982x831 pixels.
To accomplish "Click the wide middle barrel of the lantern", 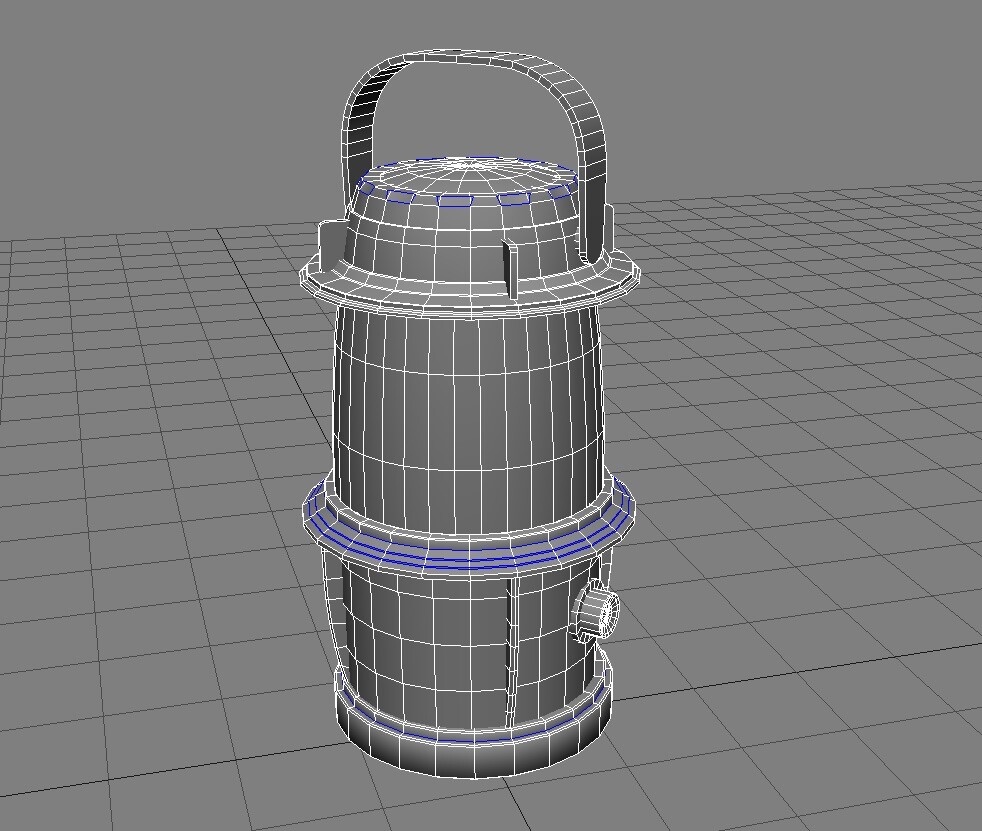I will 460,400.
